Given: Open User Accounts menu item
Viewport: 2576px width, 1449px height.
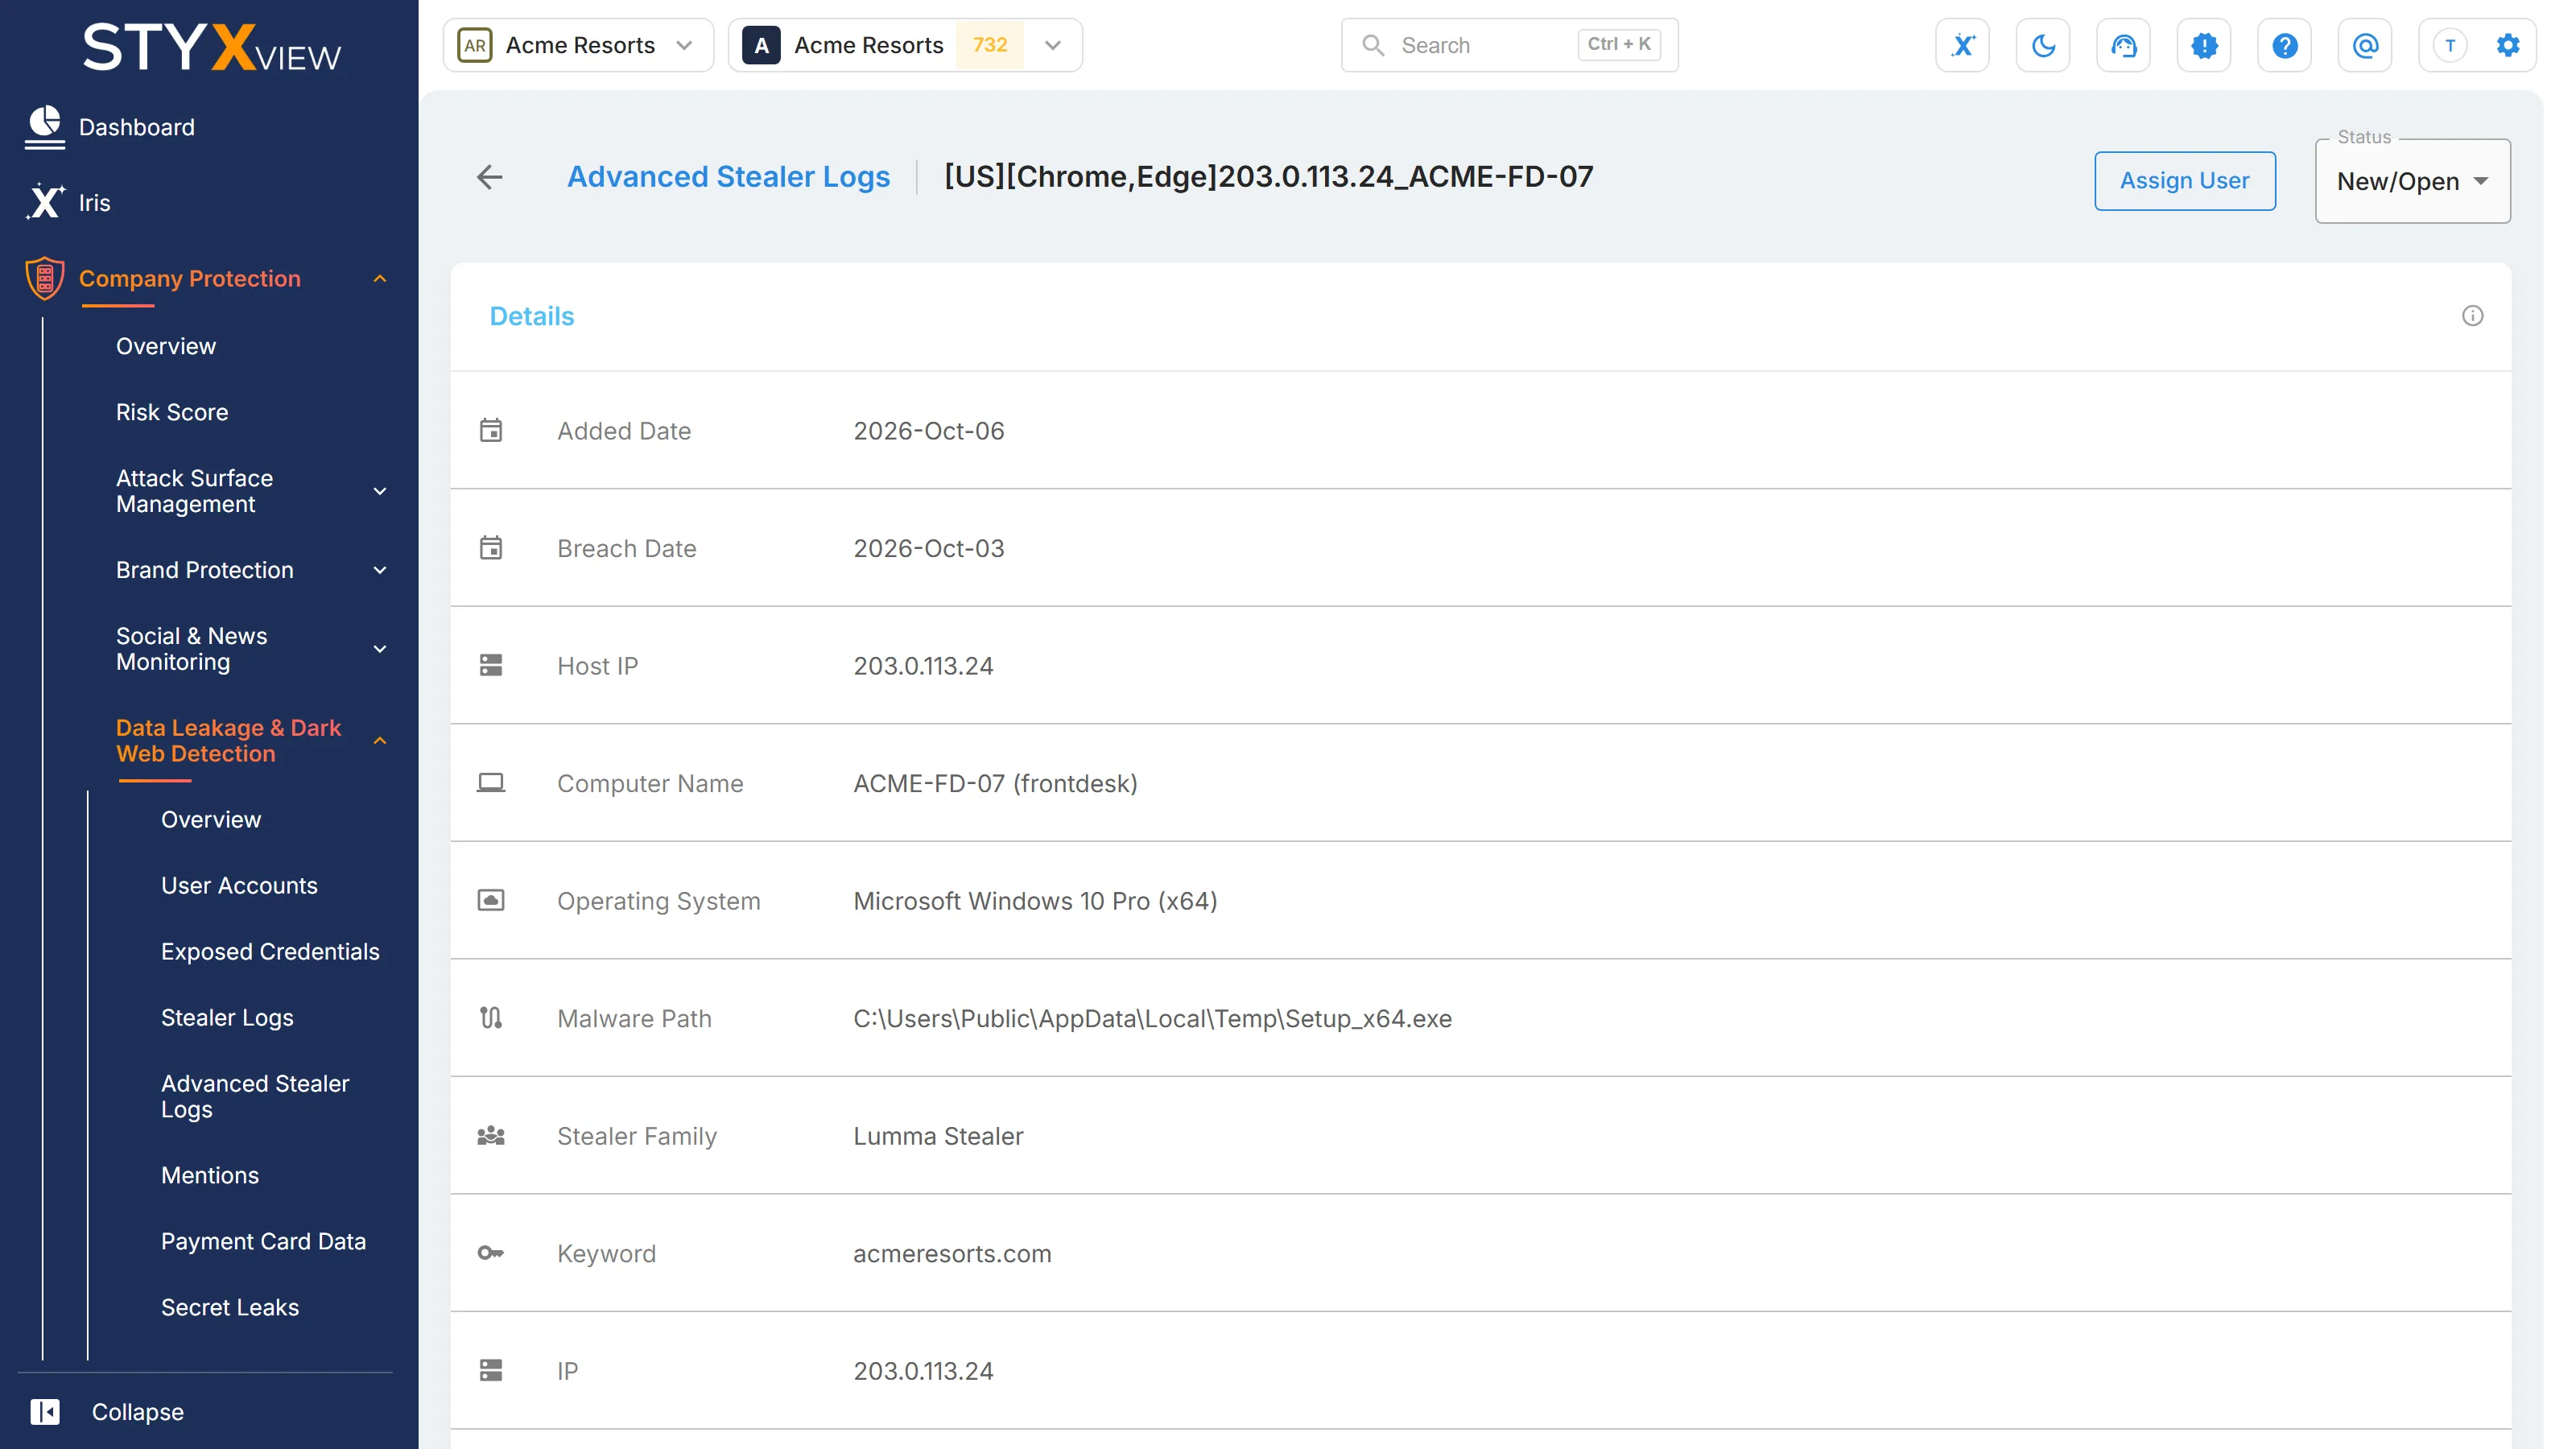Looking at the screenshot, I should coord(239,885).
